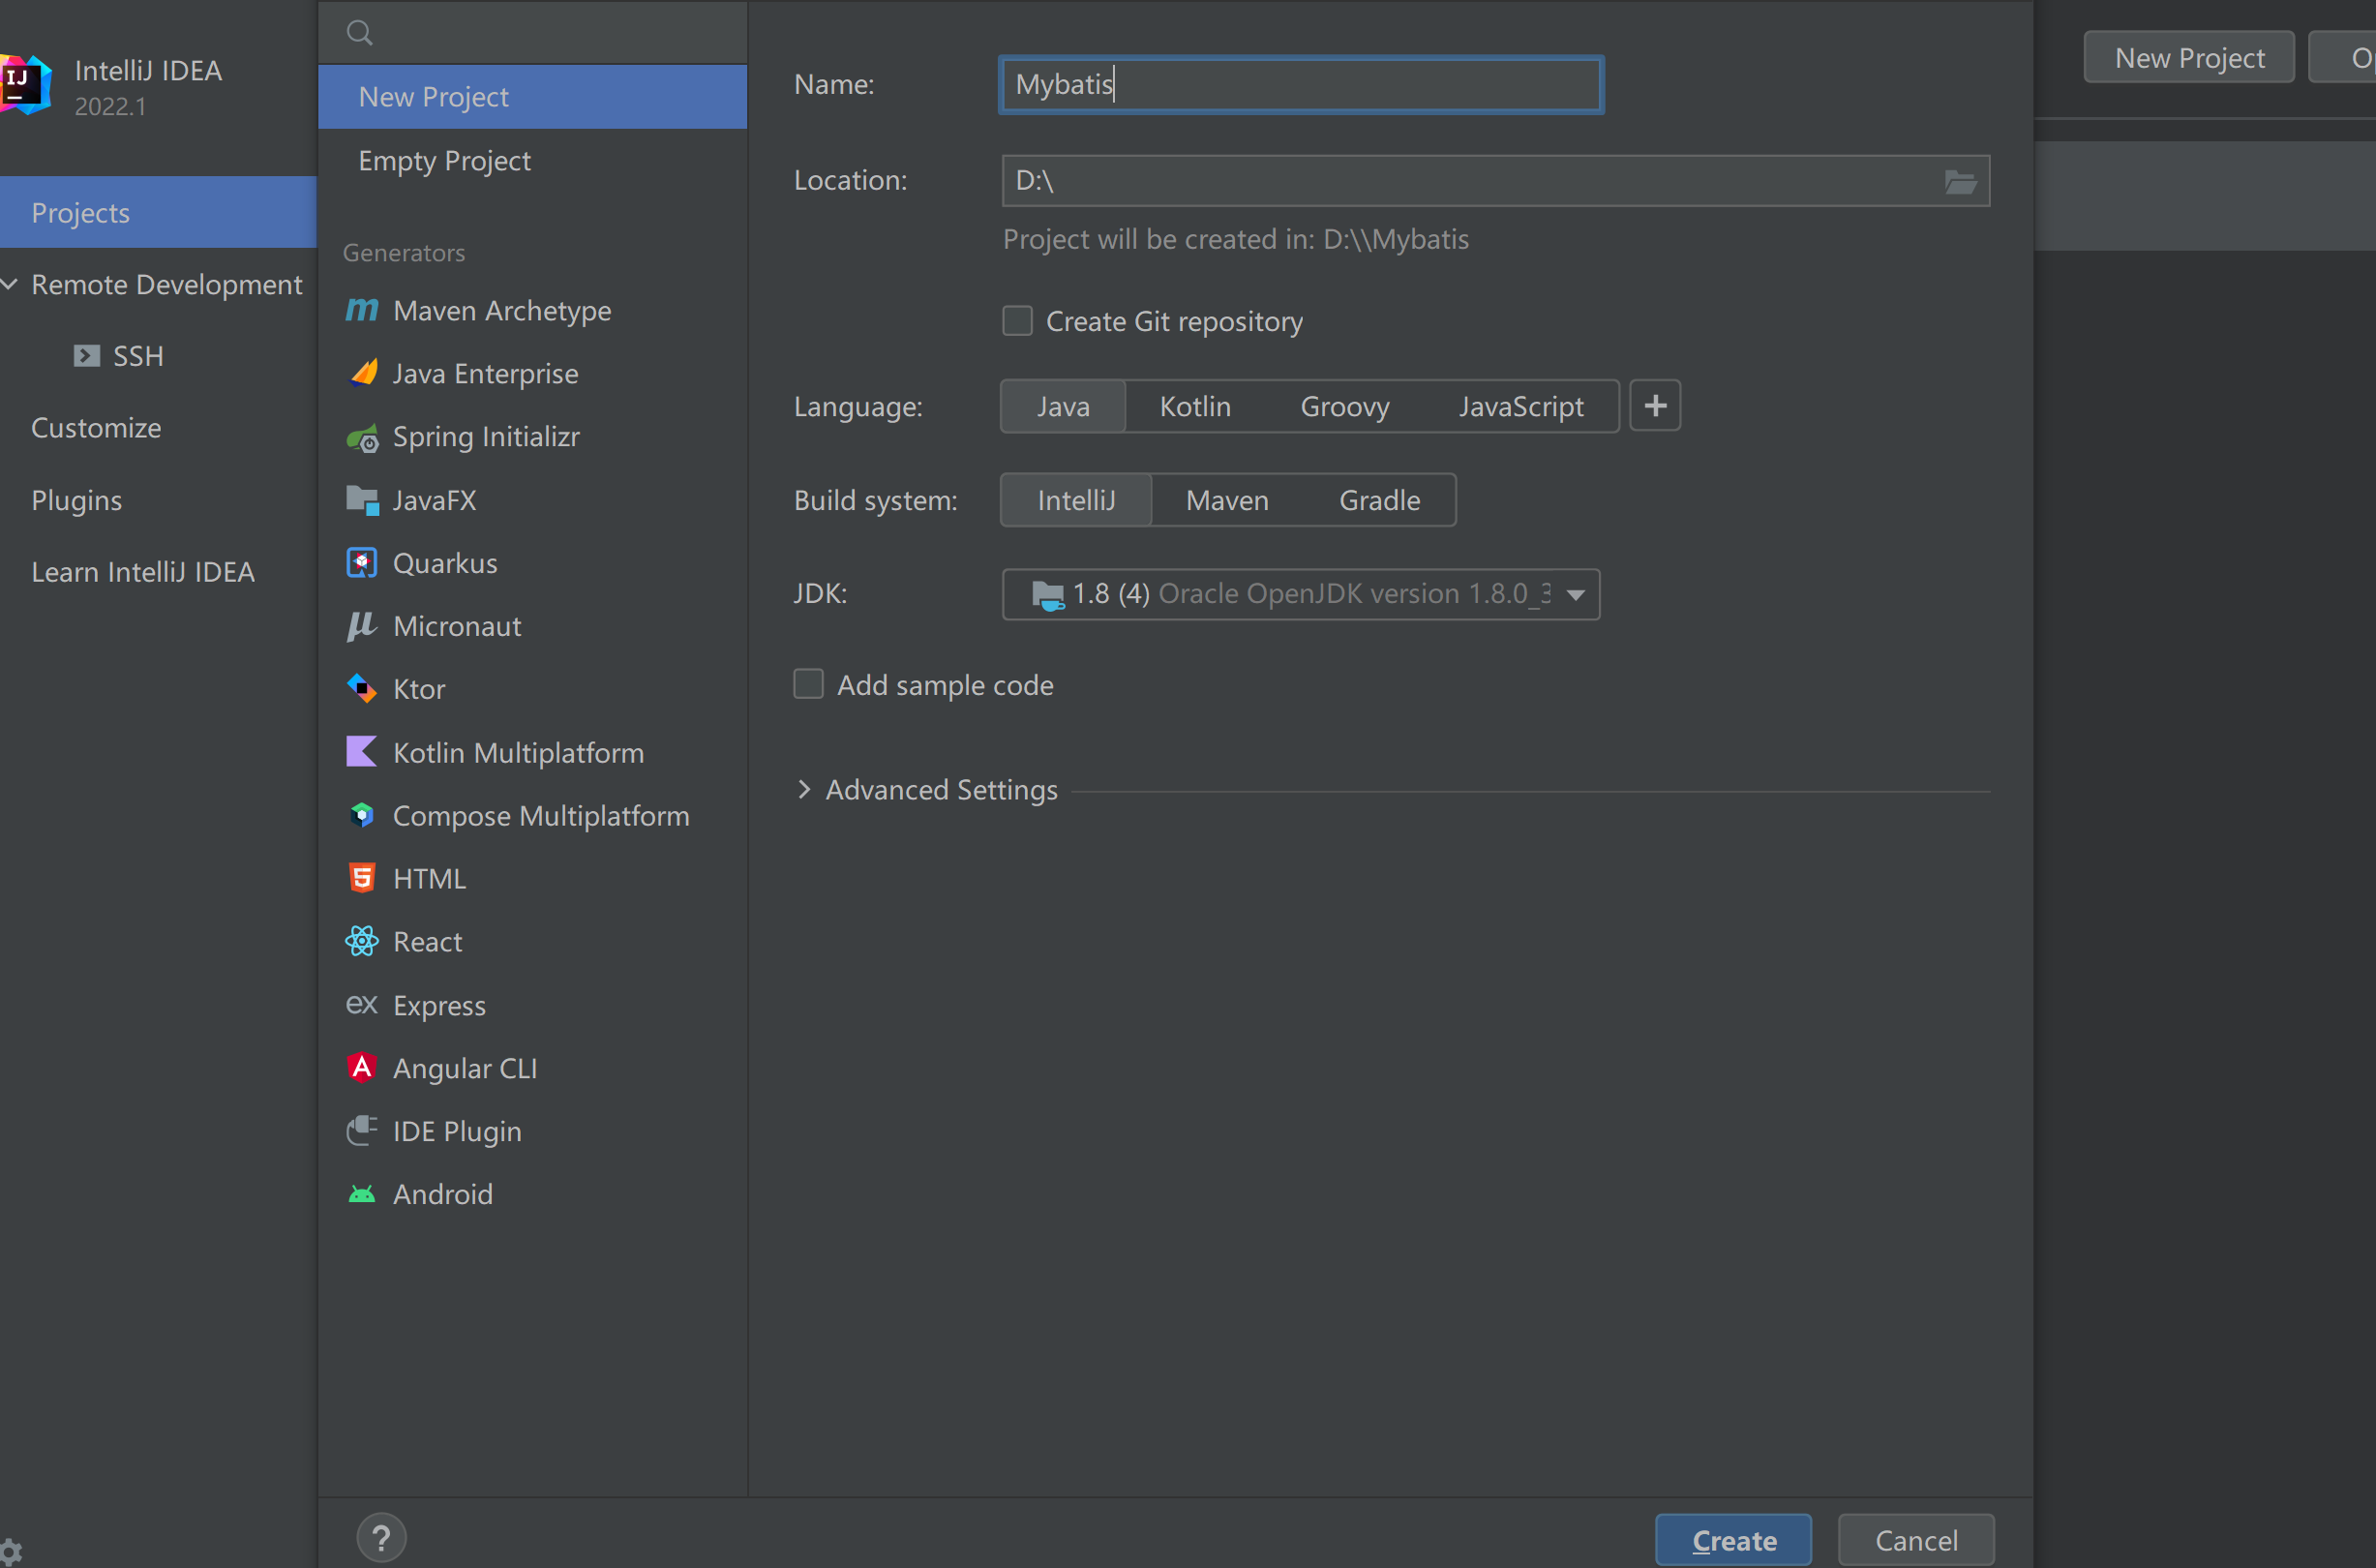Screen dimensions: 2376x1568
Task: Click the help question mark icon
Action: (381, 1538)
